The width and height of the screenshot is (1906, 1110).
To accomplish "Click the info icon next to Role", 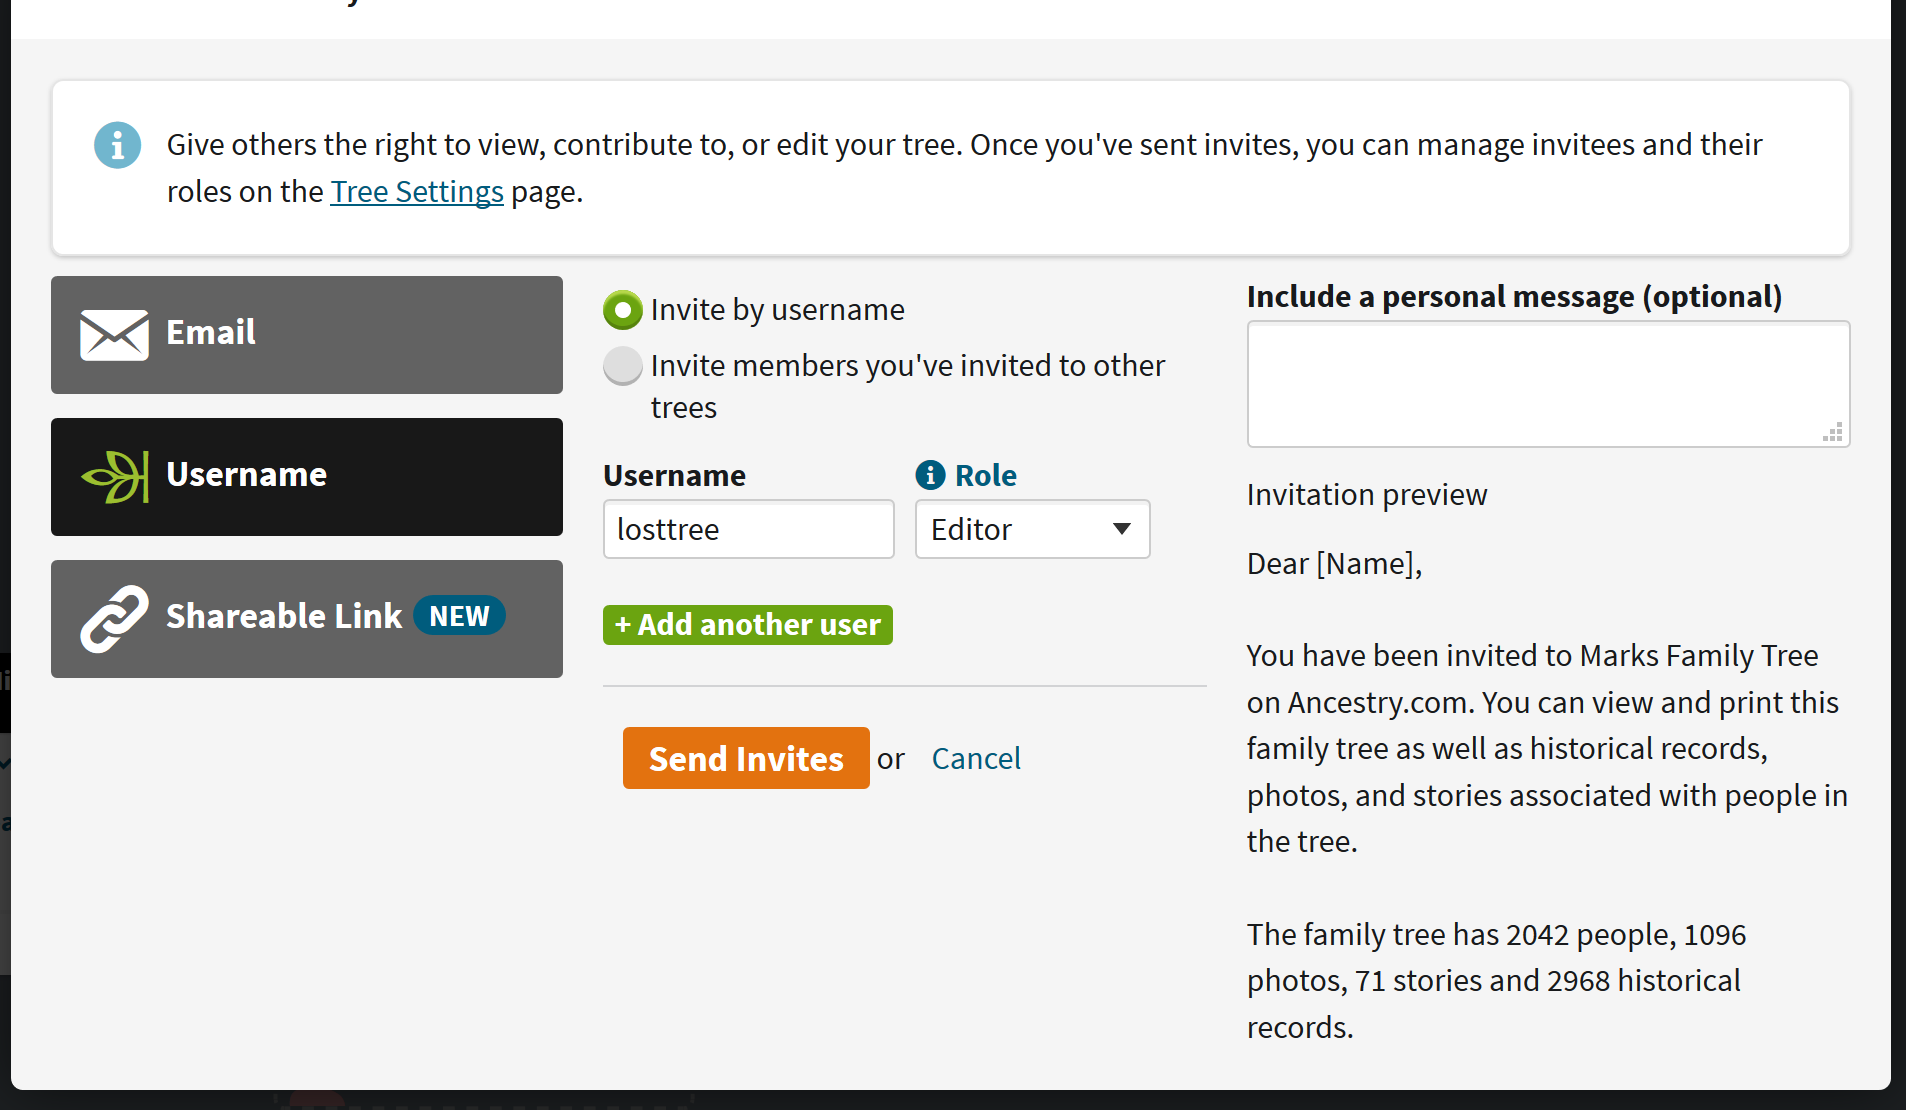I will point(930,475).
